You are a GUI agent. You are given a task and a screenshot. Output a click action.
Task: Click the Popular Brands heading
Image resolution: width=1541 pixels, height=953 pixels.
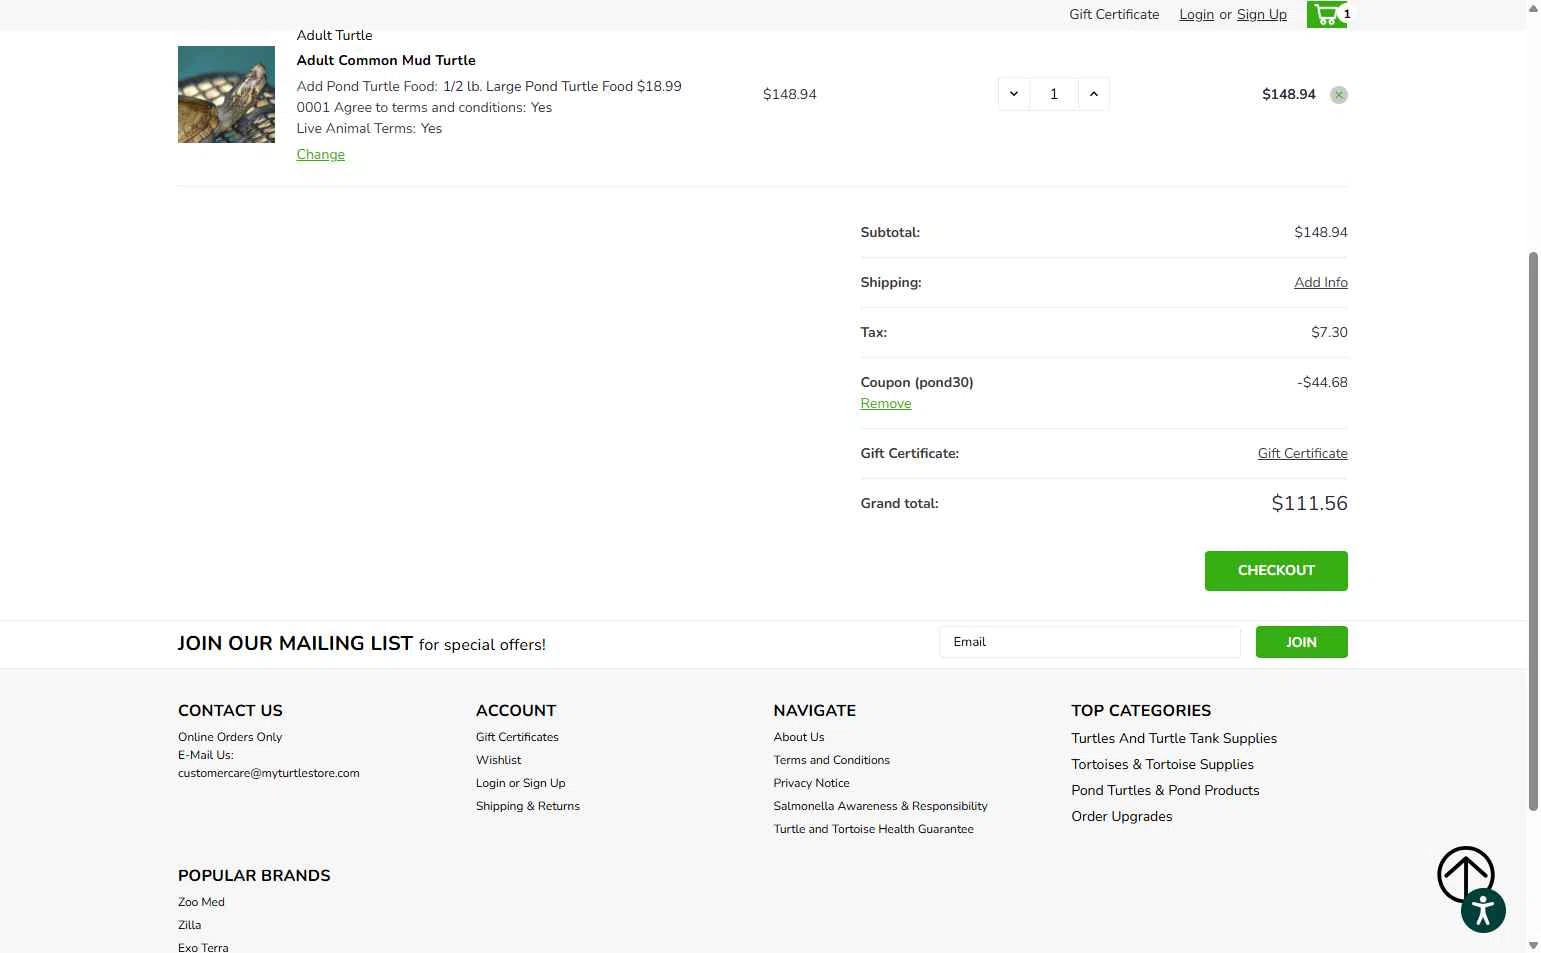[x=254, y=875]
